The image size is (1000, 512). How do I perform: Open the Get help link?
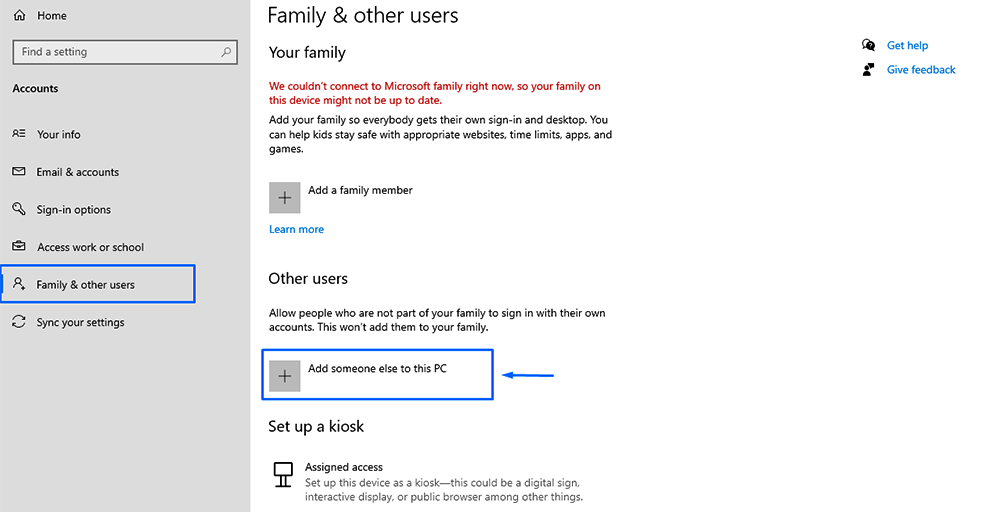pyautogui.click(x=907, y=45)
